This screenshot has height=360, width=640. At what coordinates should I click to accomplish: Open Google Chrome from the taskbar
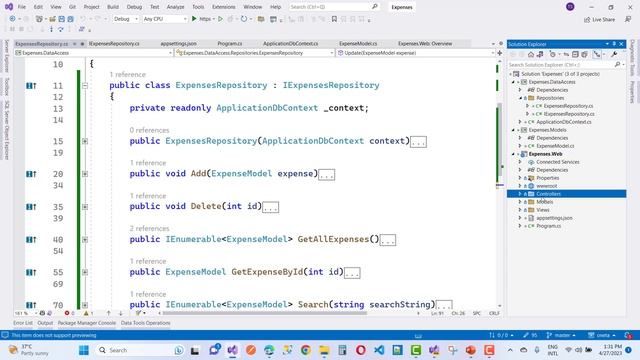[306, 350]
